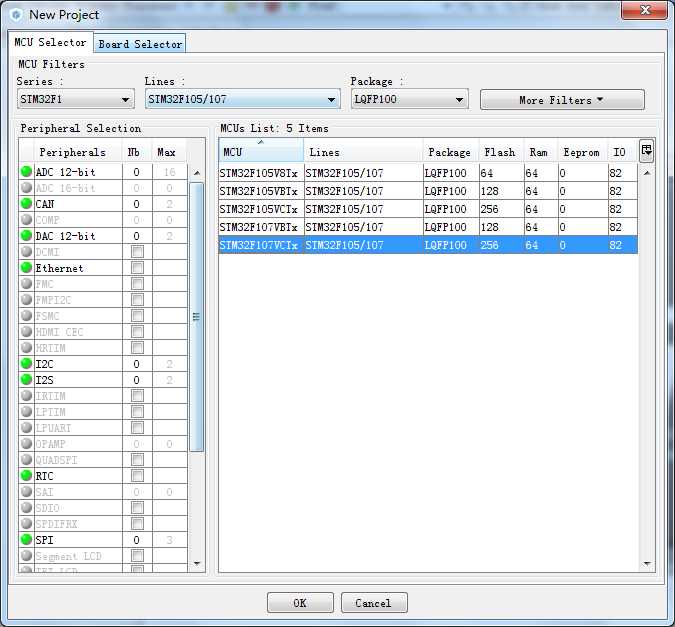
Task: Click the green status dot beside RTC
Action: [26, 475]
